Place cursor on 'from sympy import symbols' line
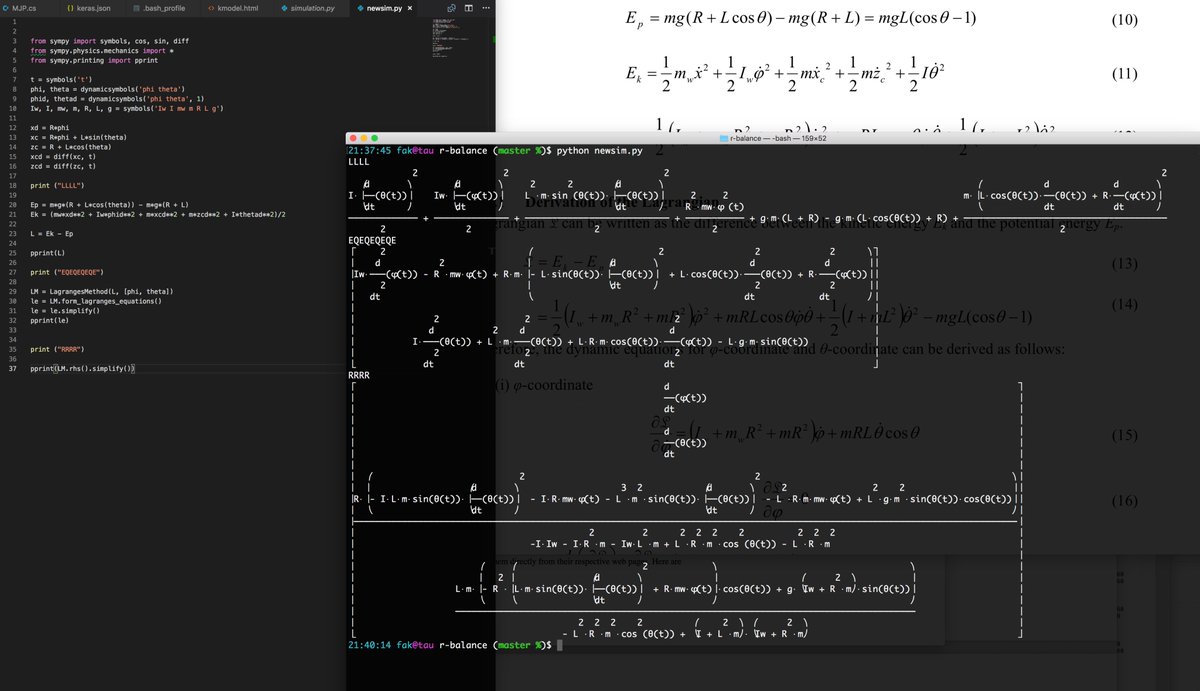 point(110,42)
